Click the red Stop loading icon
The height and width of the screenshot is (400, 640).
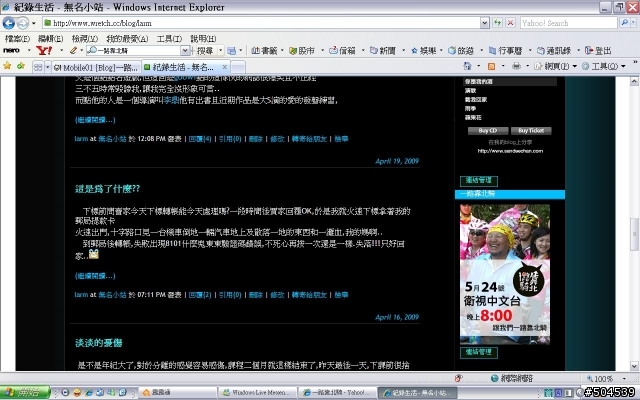(x=511, y=23)
